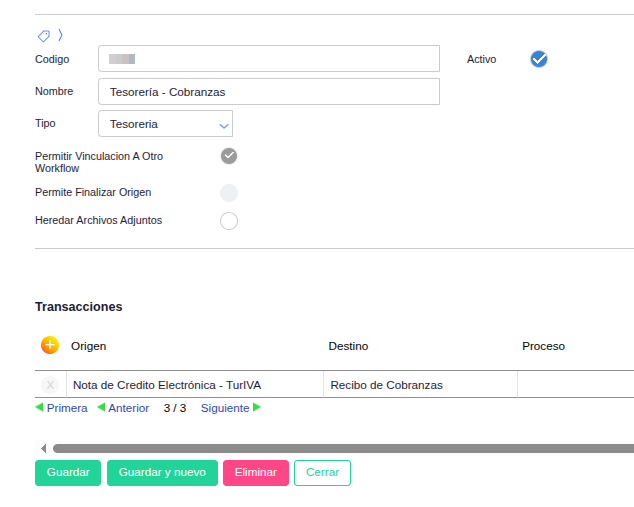Click Guardar button

(x=68, y=473)
